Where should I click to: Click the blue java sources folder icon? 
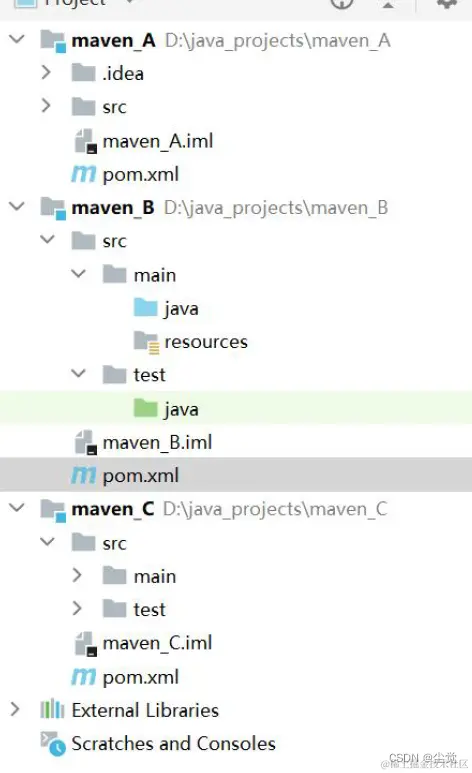coord(145,308)
